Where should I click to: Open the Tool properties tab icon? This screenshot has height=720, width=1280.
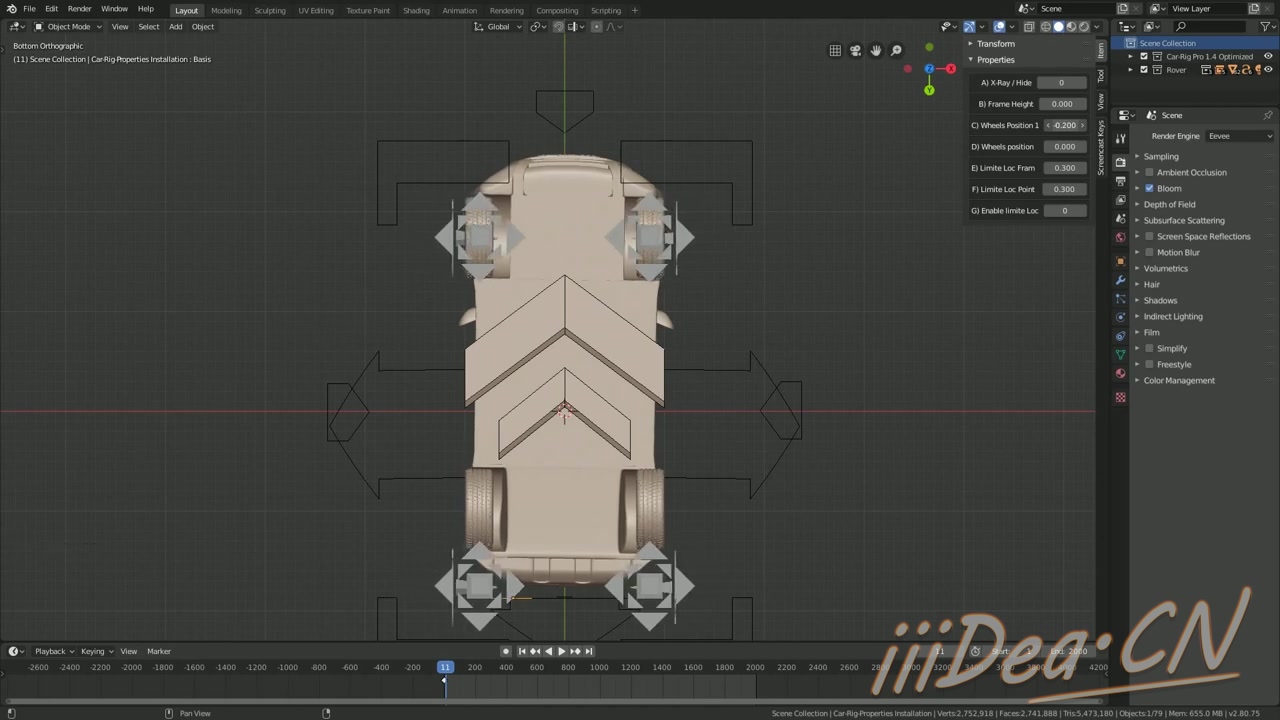click(x=1120, y=137)
